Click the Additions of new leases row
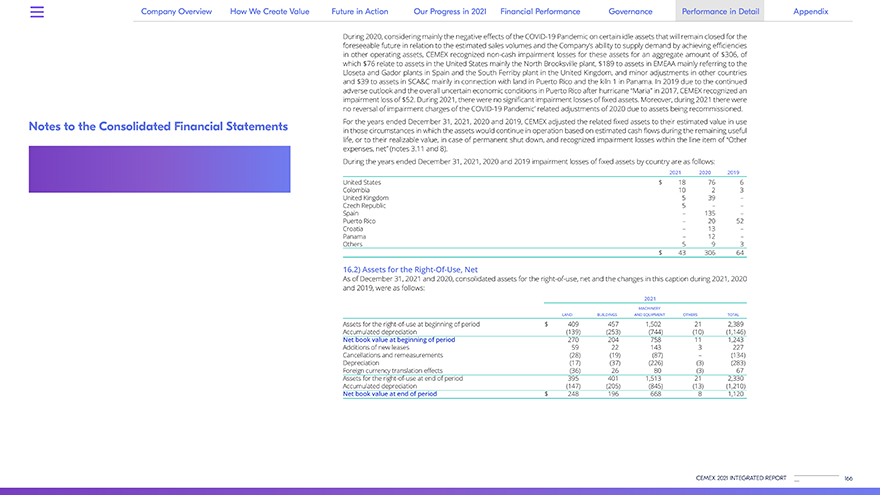This screenshot has width=880, height=495. 377,346
